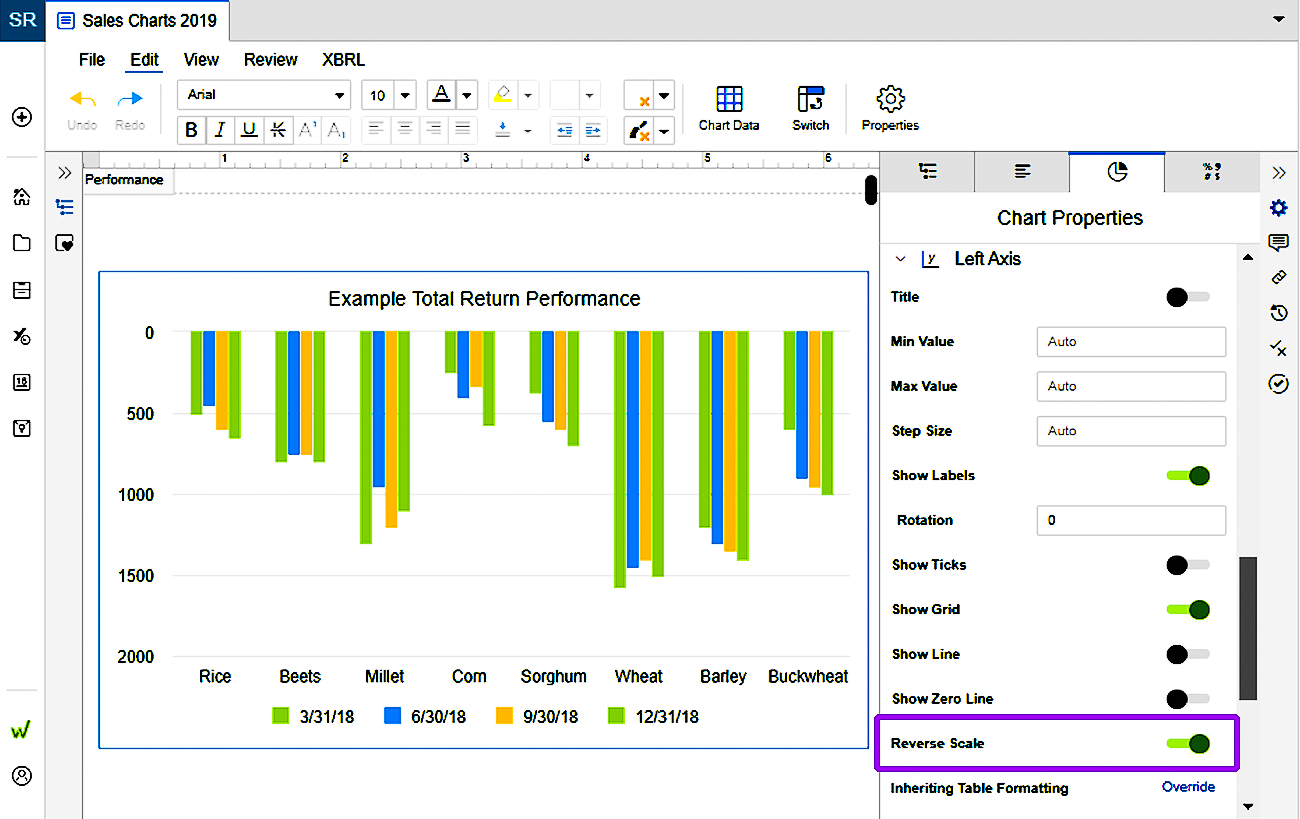Open the Home icon in left sidebar
The width and height of the screenshot is (1300, 819).
[21, 197]
